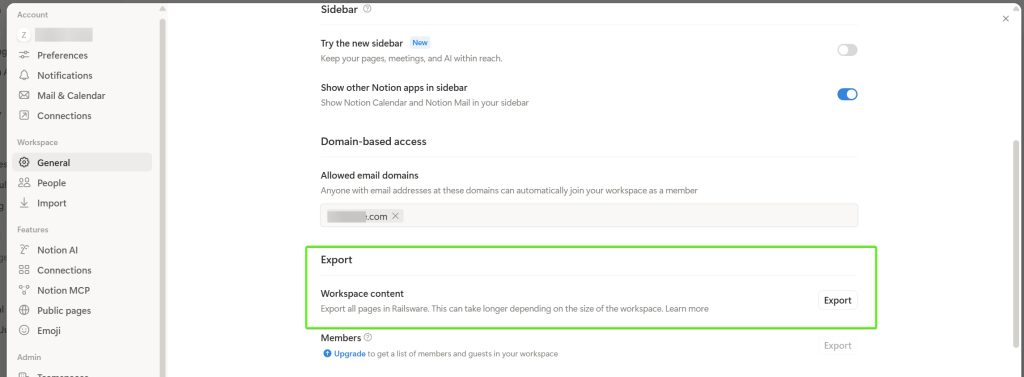Click the "Domain-based access" heading
The width and height of the screenshot is (1024, 377).
pyautogui.click(x=374, y=141)
